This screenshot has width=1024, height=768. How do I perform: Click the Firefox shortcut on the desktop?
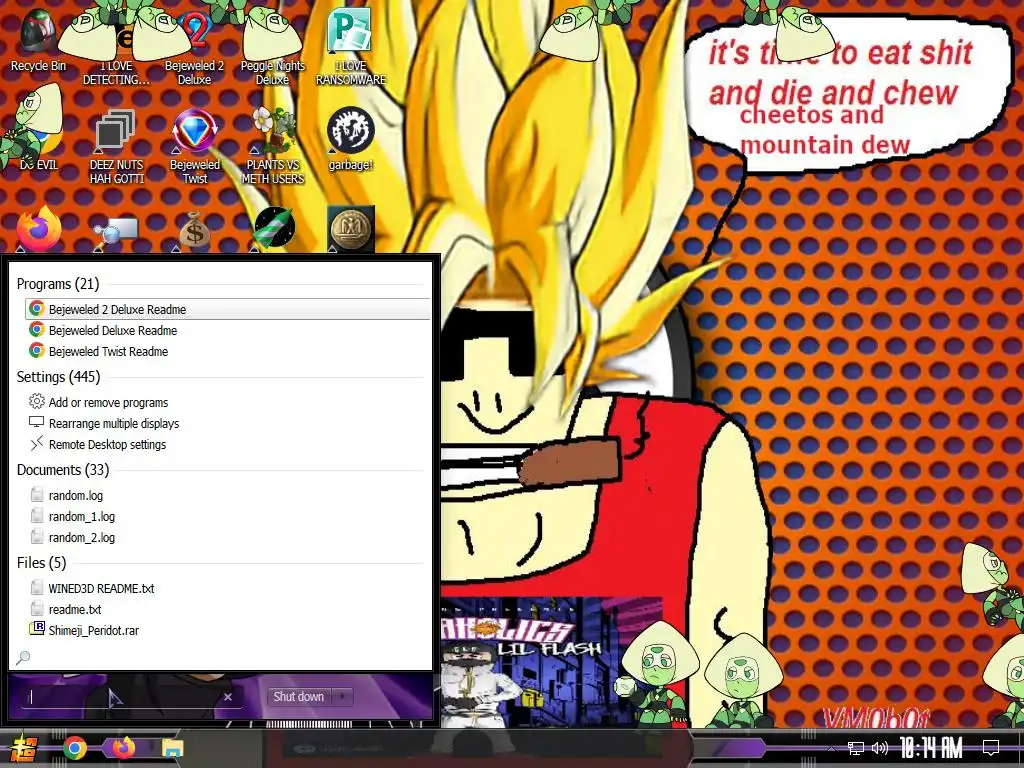[x=39, y=229]
